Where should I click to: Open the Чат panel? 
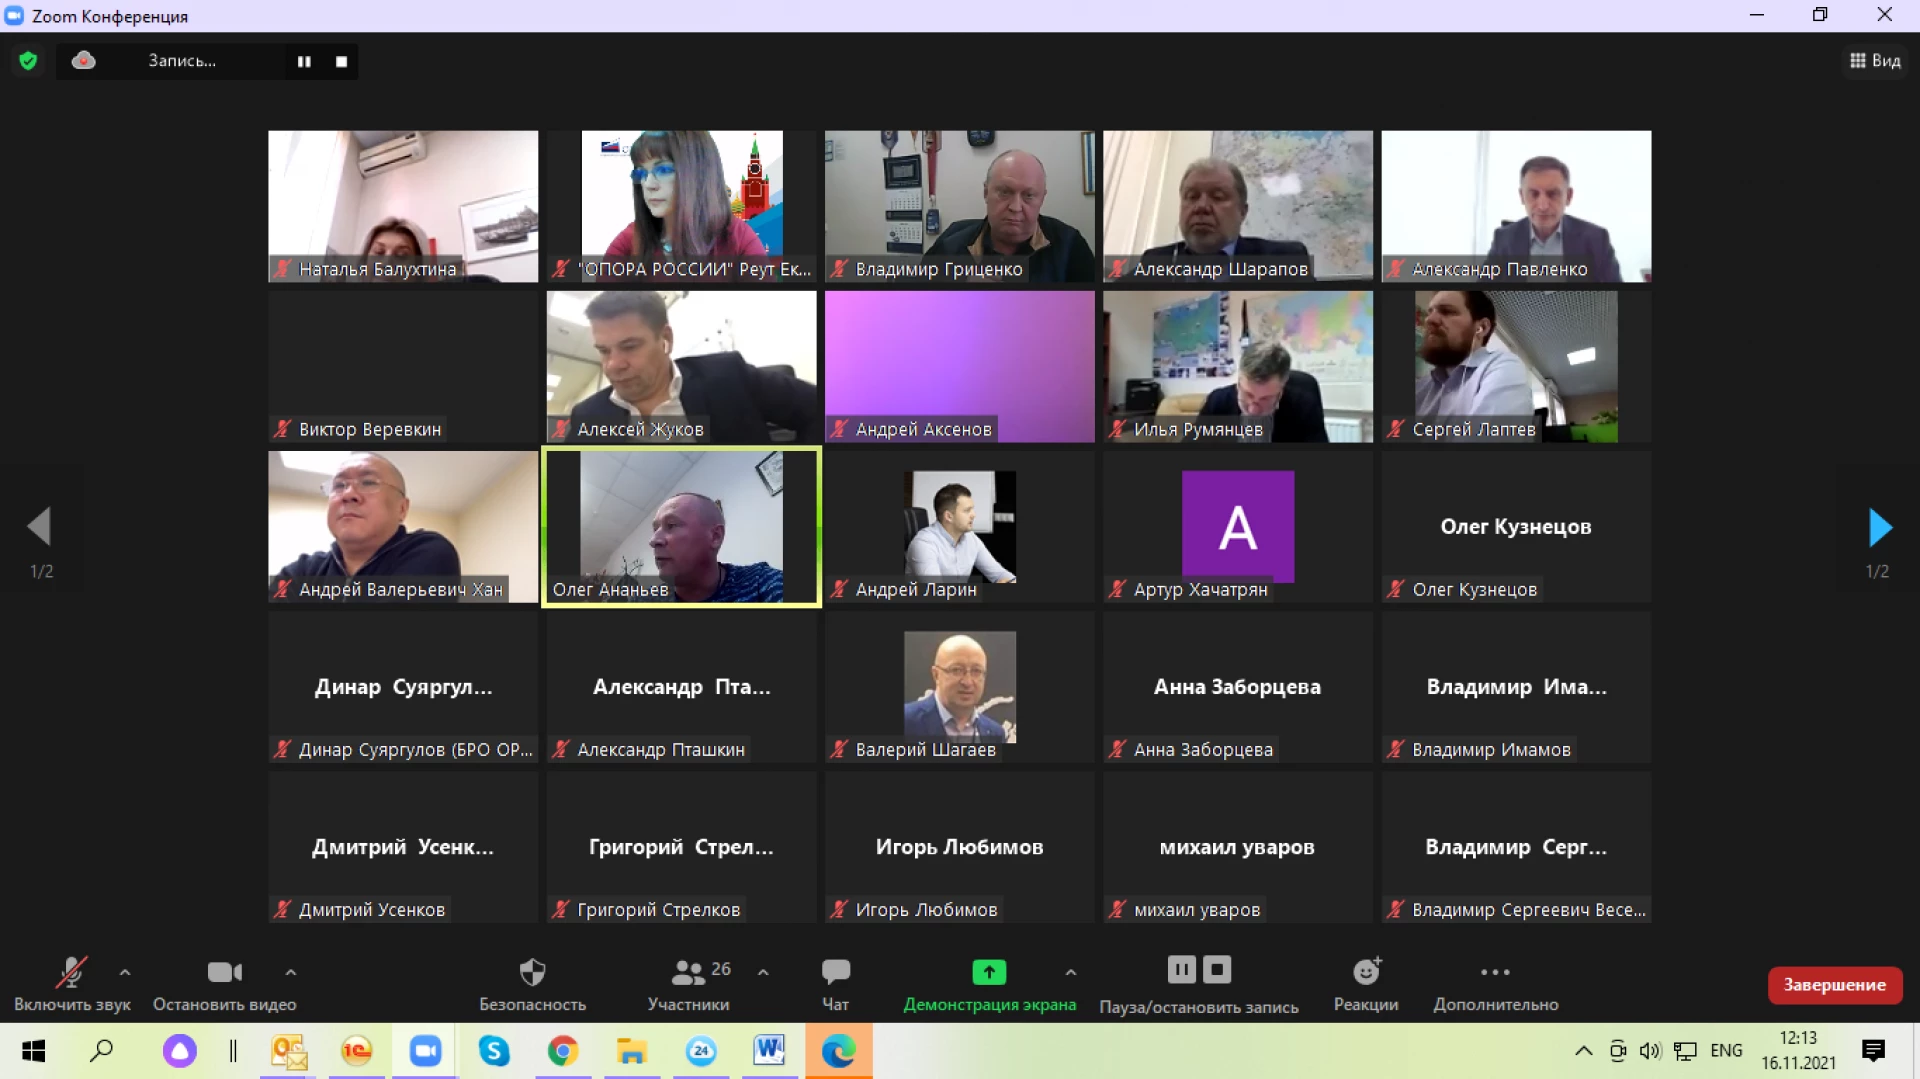tap(835, 984)
